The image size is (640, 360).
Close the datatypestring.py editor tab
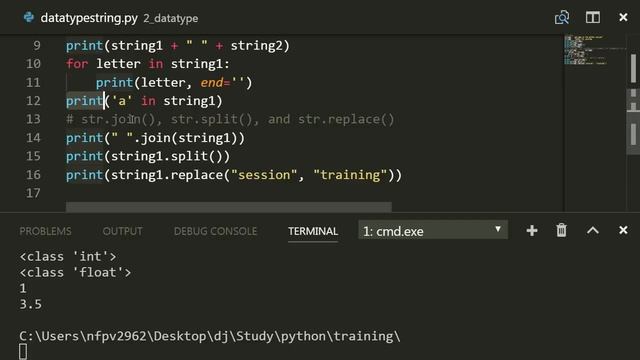click(623, 18)
